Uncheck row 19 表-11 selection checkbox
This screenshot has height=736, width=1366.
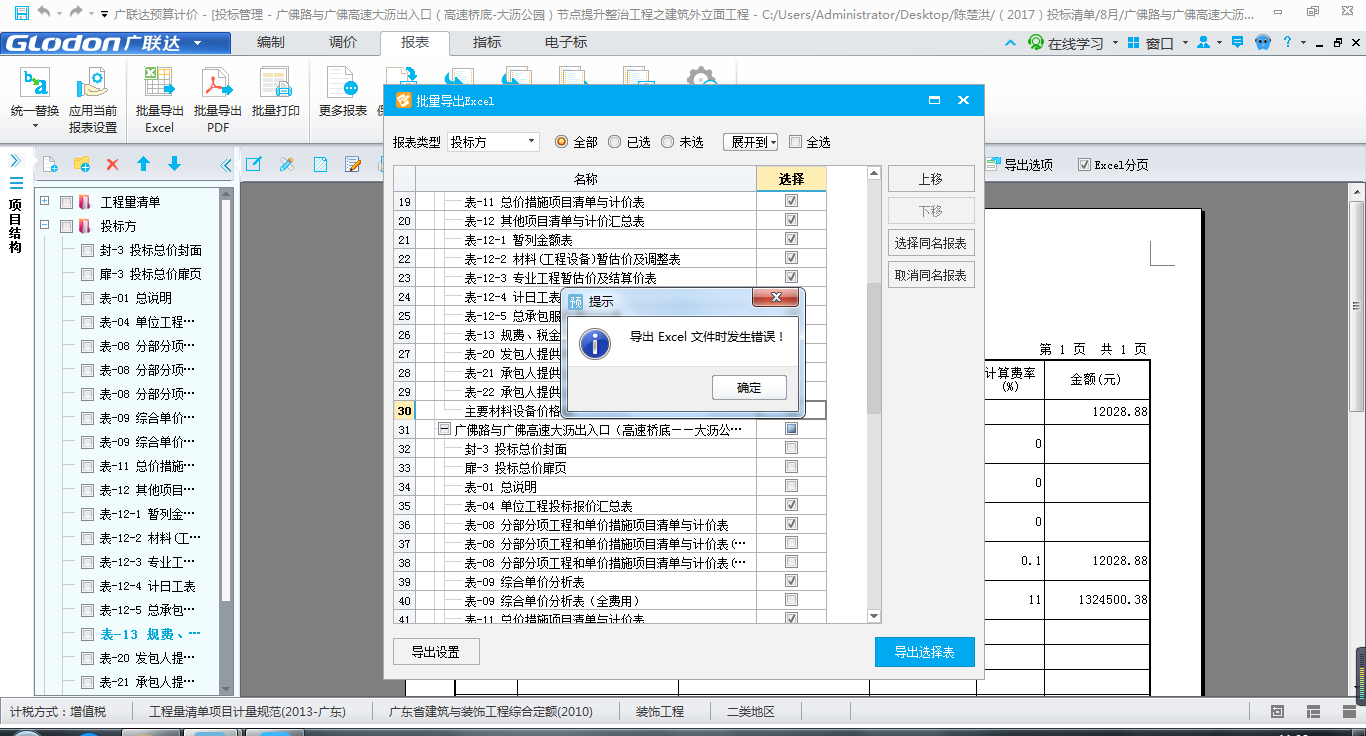click(791, 201)
